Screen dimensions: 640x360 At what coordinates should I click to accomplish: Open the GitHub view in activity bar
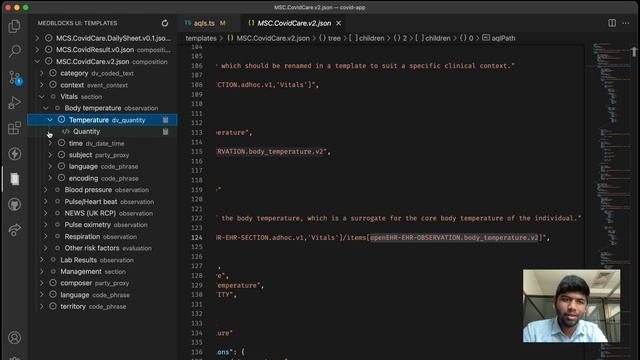(15, 204)
